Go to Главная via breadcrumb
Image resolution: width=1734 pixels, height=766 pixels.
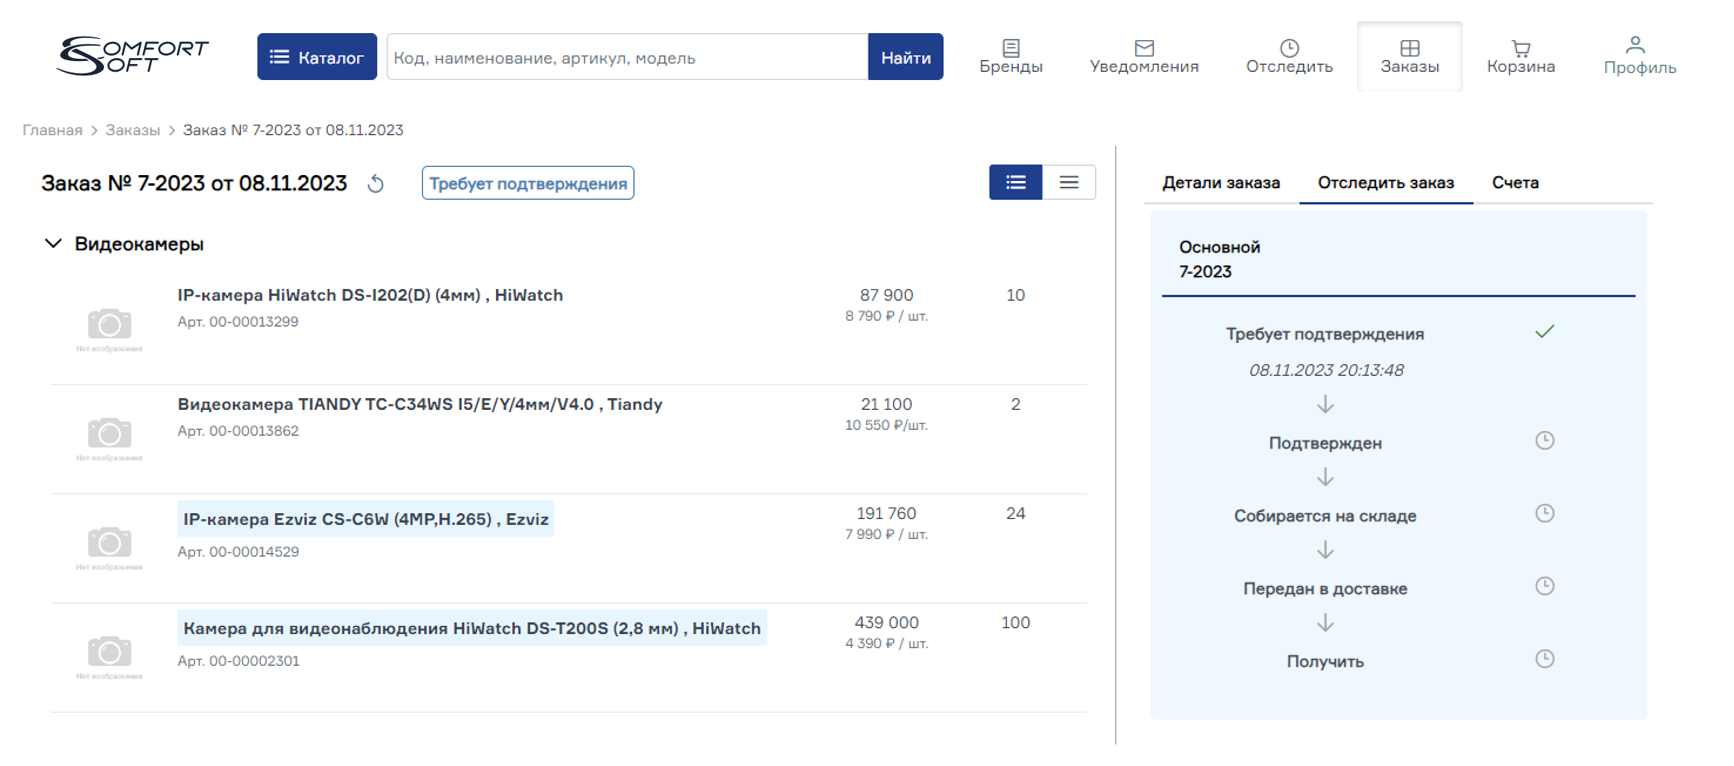[52, 130]
